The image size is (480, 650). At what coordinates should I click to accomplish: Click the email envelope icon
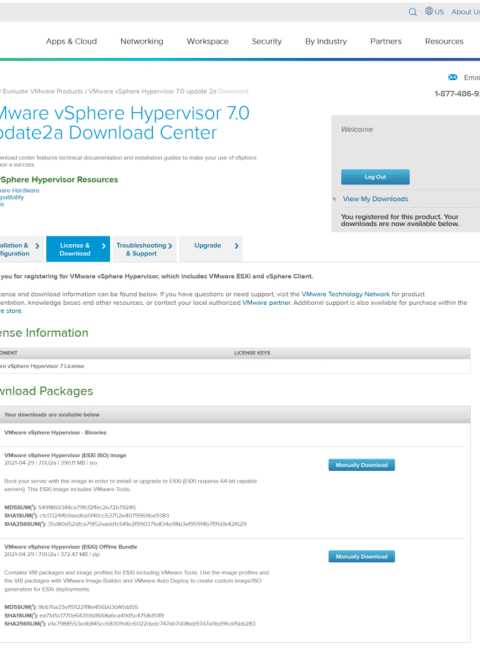click(x=453, y=77)
